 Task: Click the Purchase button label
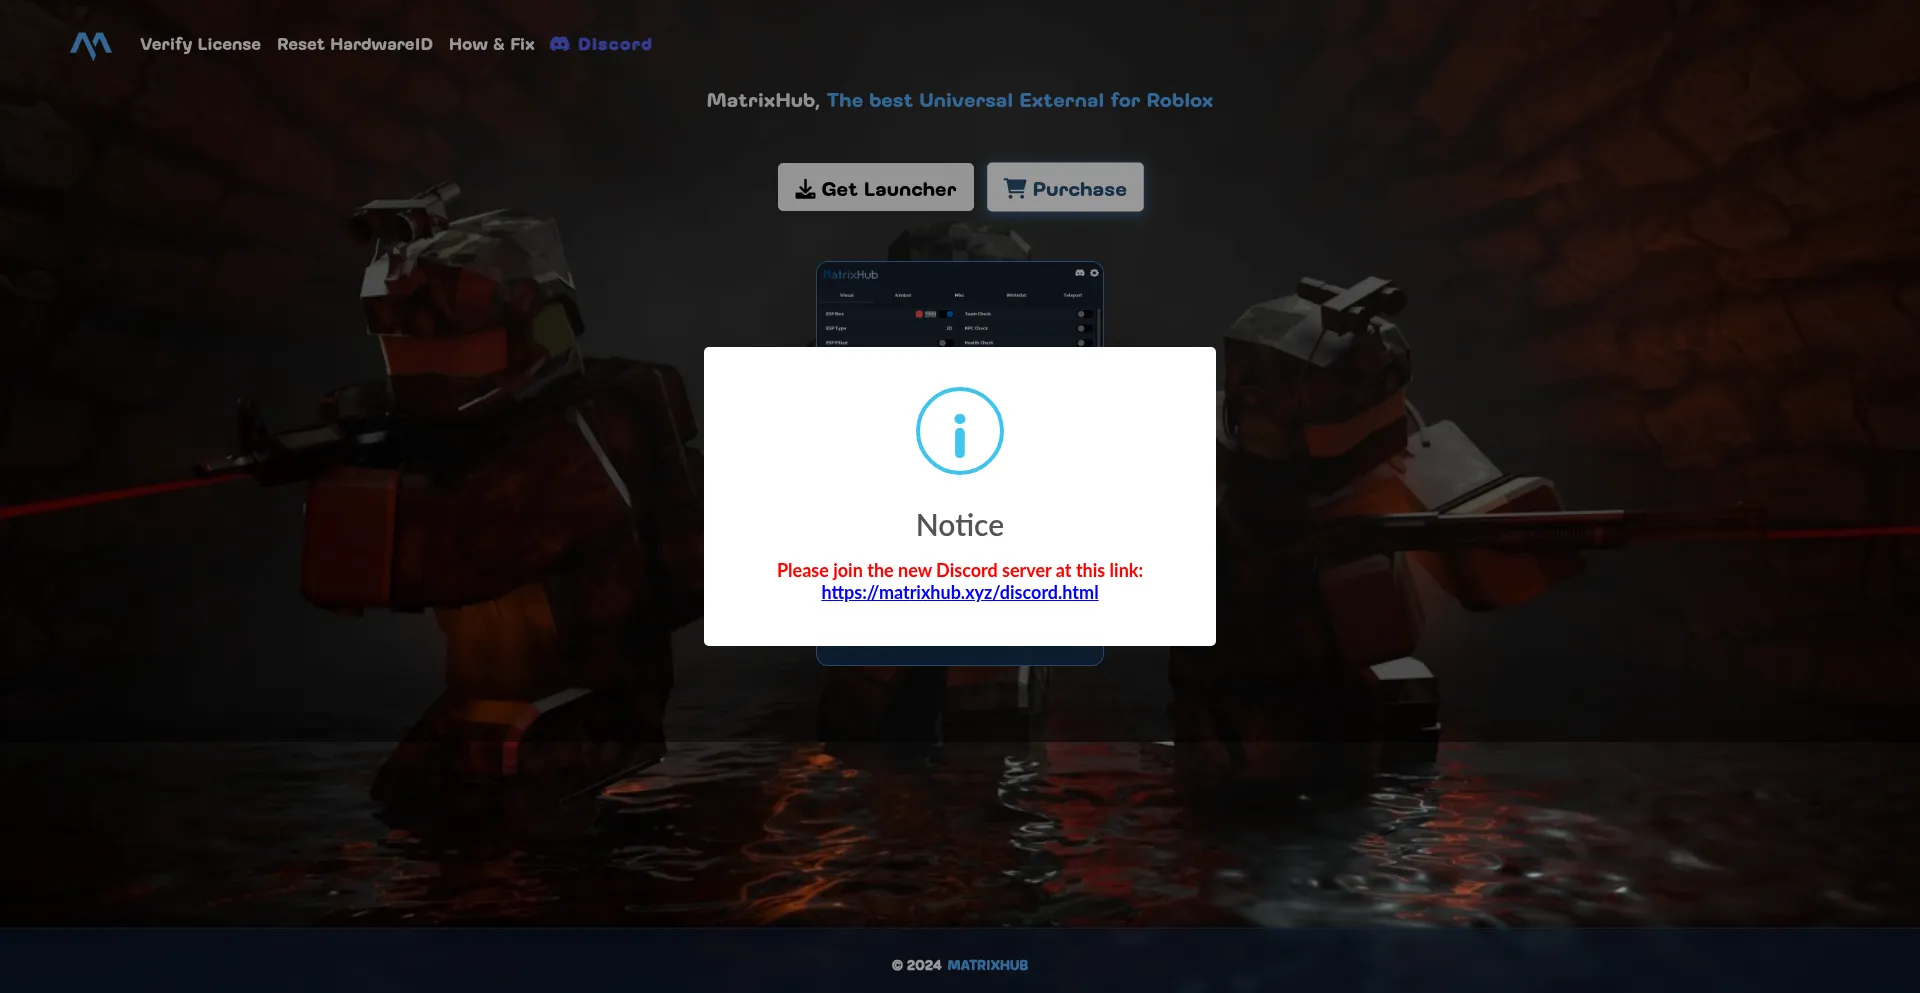(x=1080, y=189)
